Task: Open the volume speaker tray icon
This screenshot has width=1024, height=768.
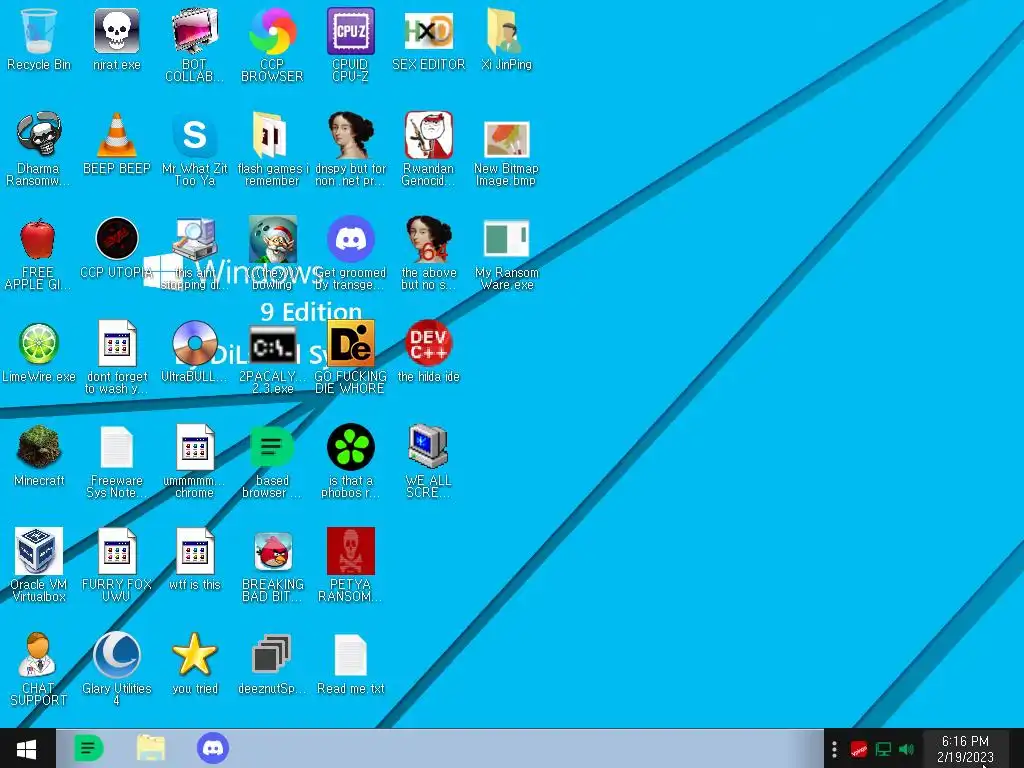Action: (x=906, y=749)
